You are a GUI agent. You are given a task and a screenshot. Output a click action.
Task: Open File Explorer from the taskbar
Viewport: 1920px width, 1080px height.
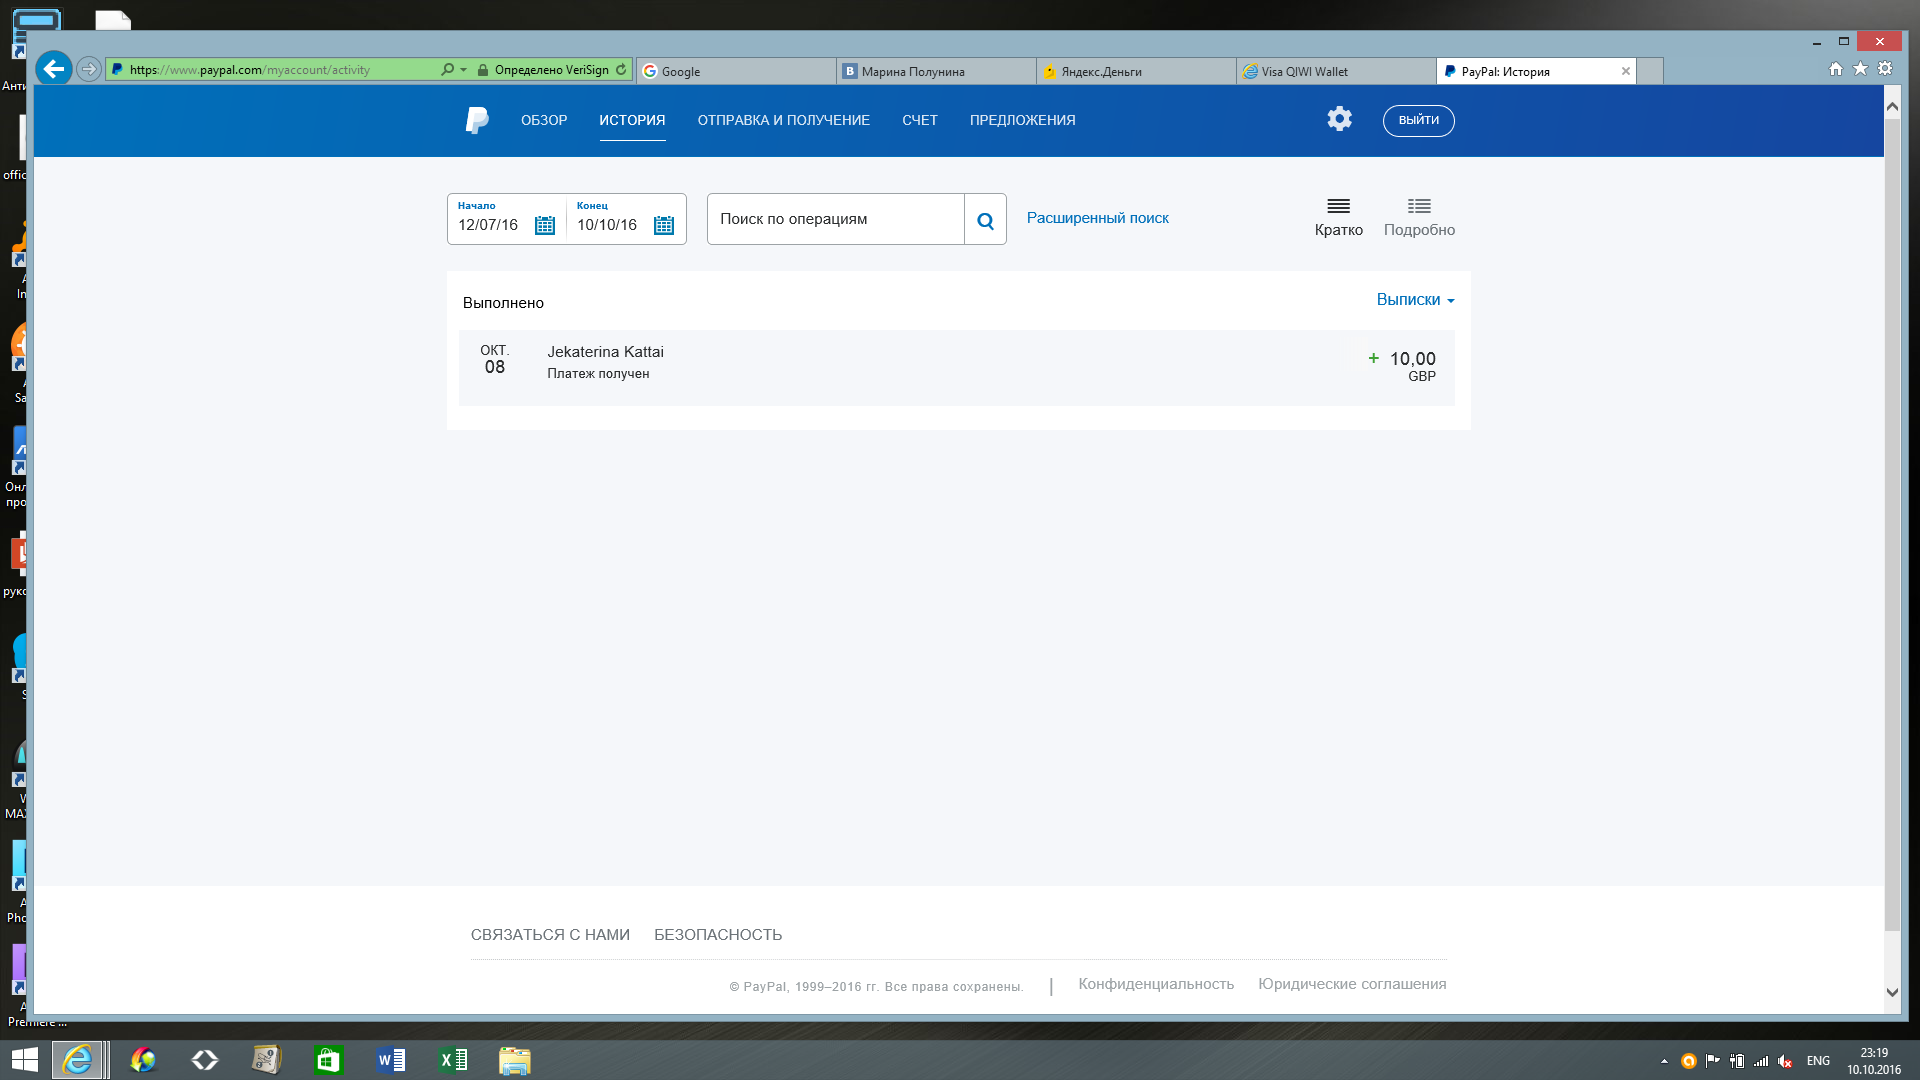[x=515, y=1060]
